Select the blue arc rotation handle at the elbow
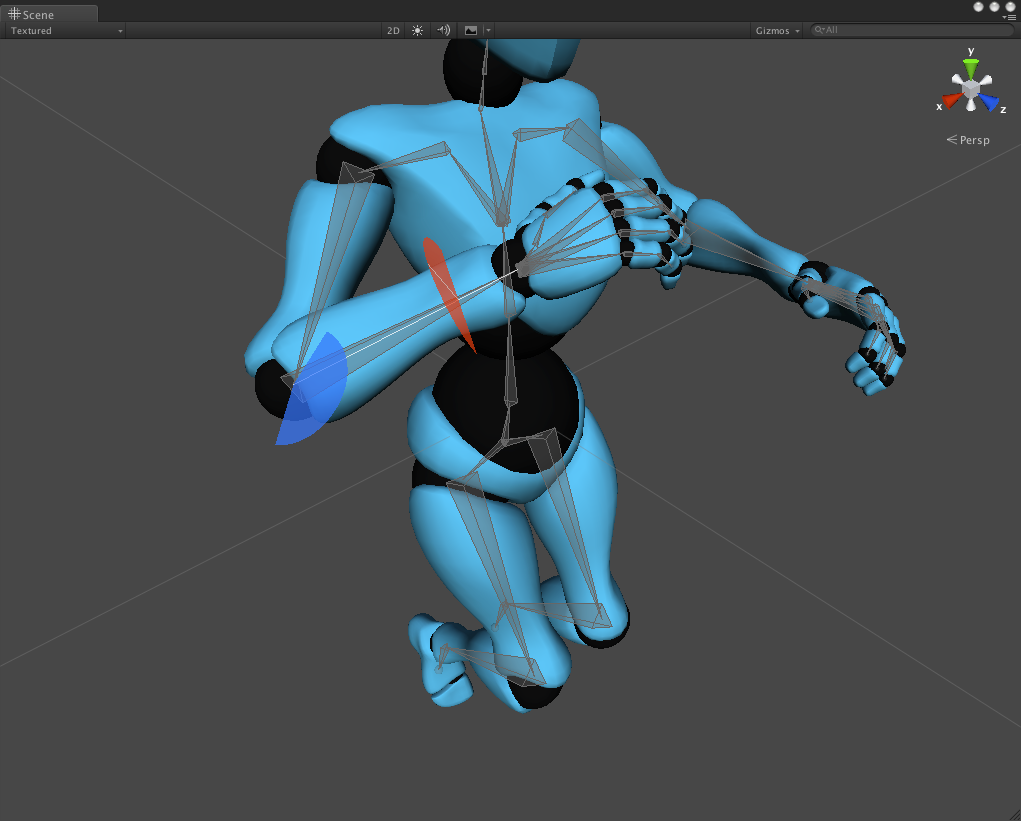Viewport: 1021px width, 821px height. point(313,391)
